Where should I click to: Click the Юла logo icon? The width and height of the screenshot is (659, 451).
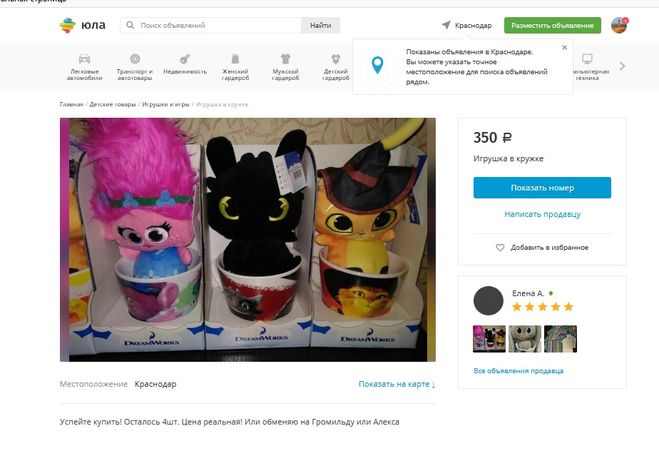pos(67,25)
